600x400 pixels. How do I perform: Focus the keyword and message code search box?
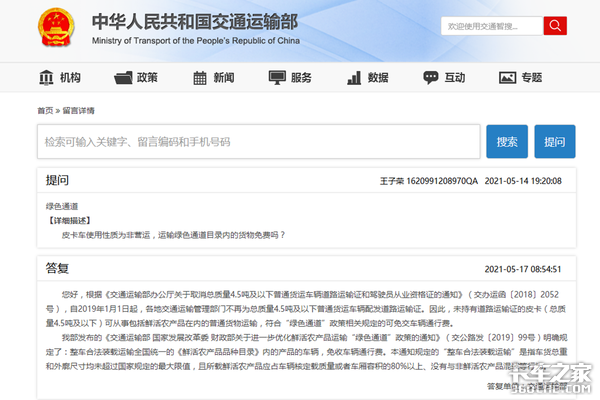(259, 142)
